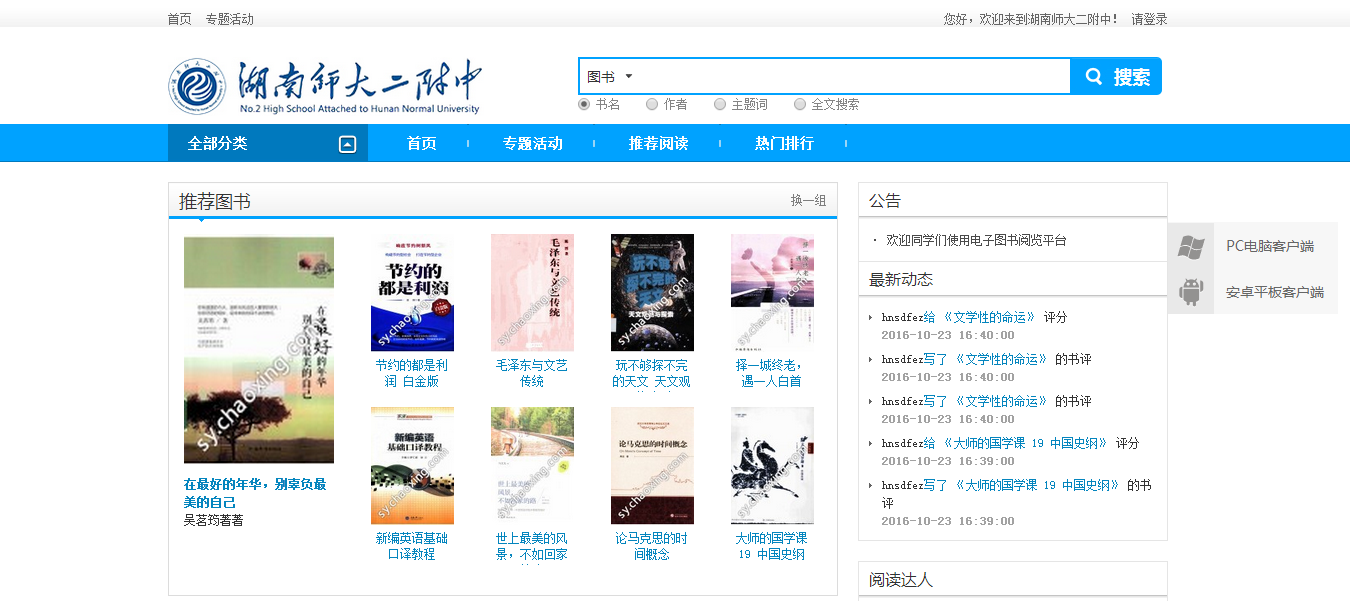Select the 主题词 radio button

(x=720, y=104)
